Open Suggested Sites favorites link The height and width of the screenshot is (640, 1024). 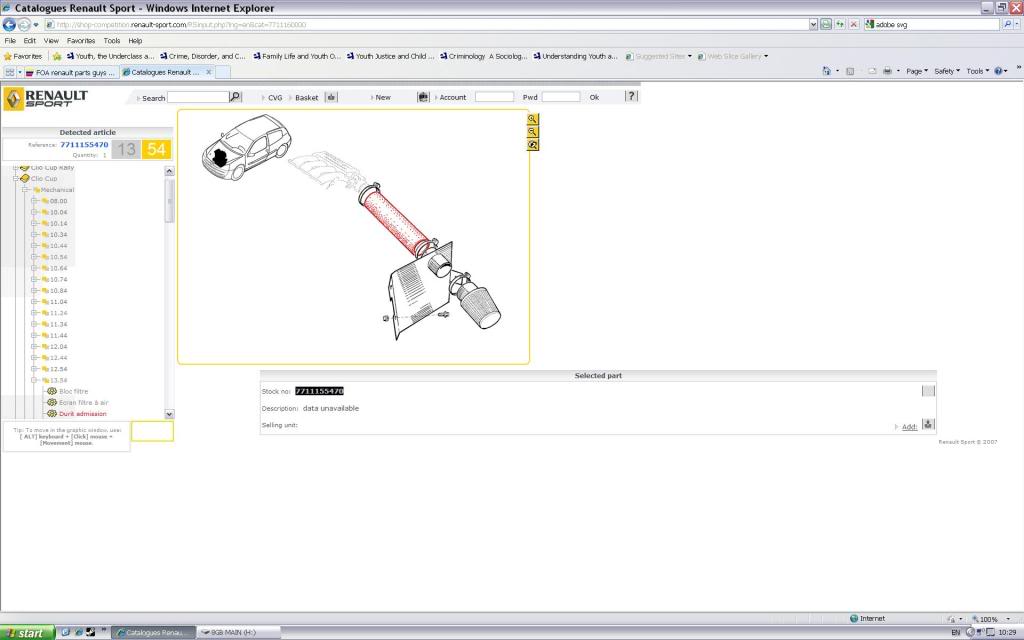659,56
